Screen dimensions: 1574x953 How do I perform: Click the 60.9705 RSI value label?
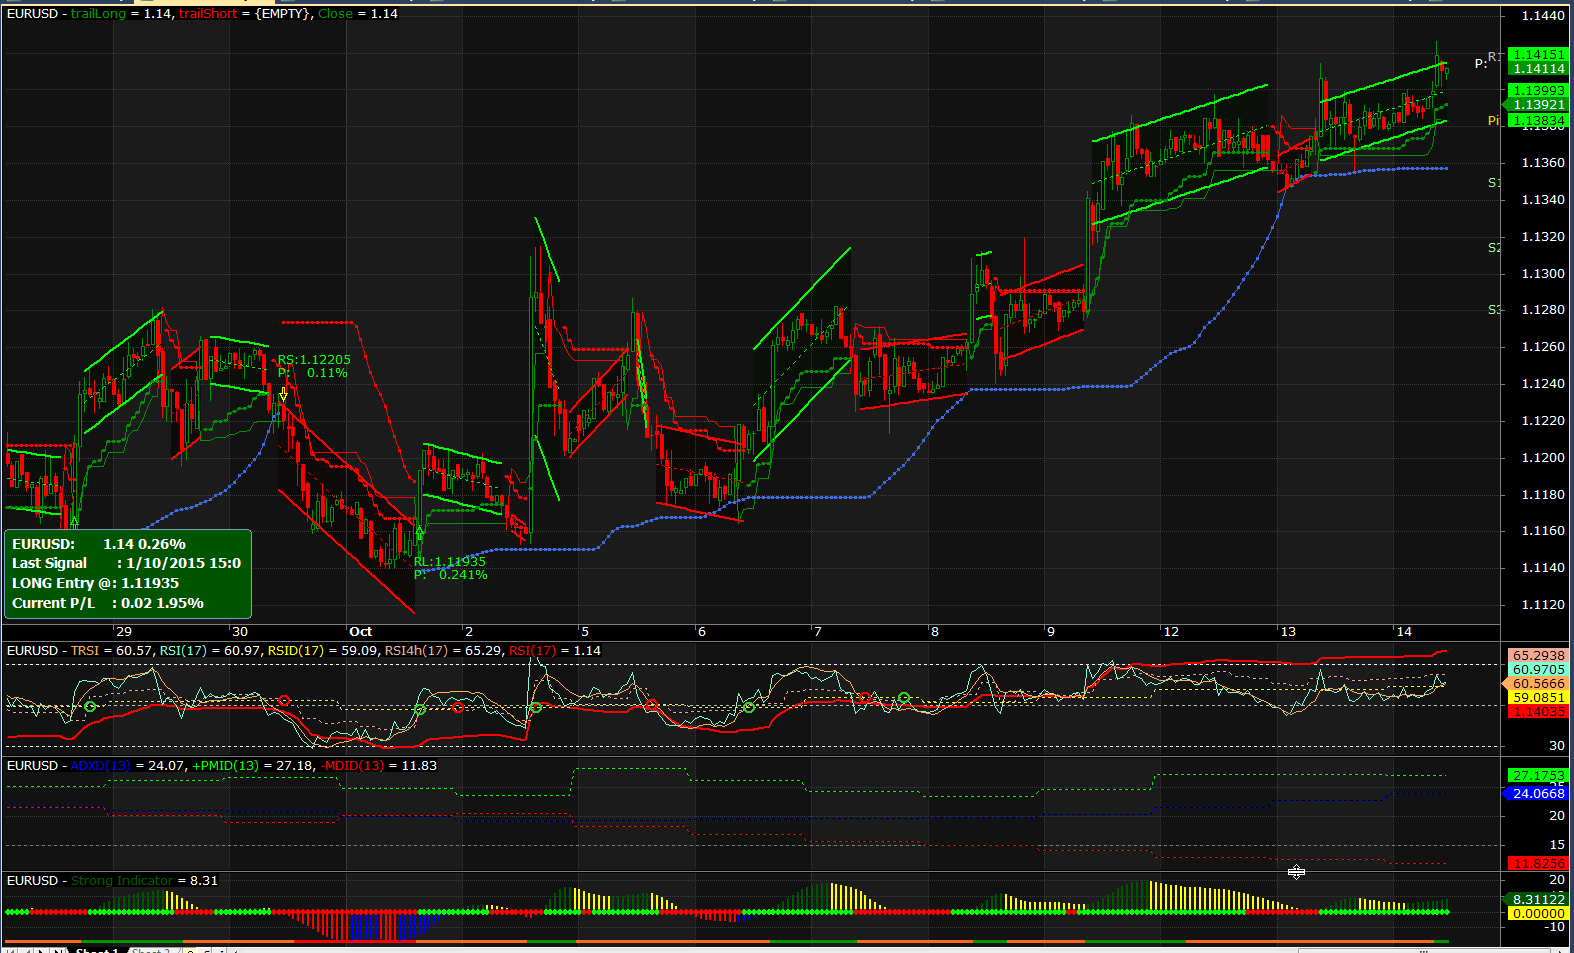[1538, 670]
